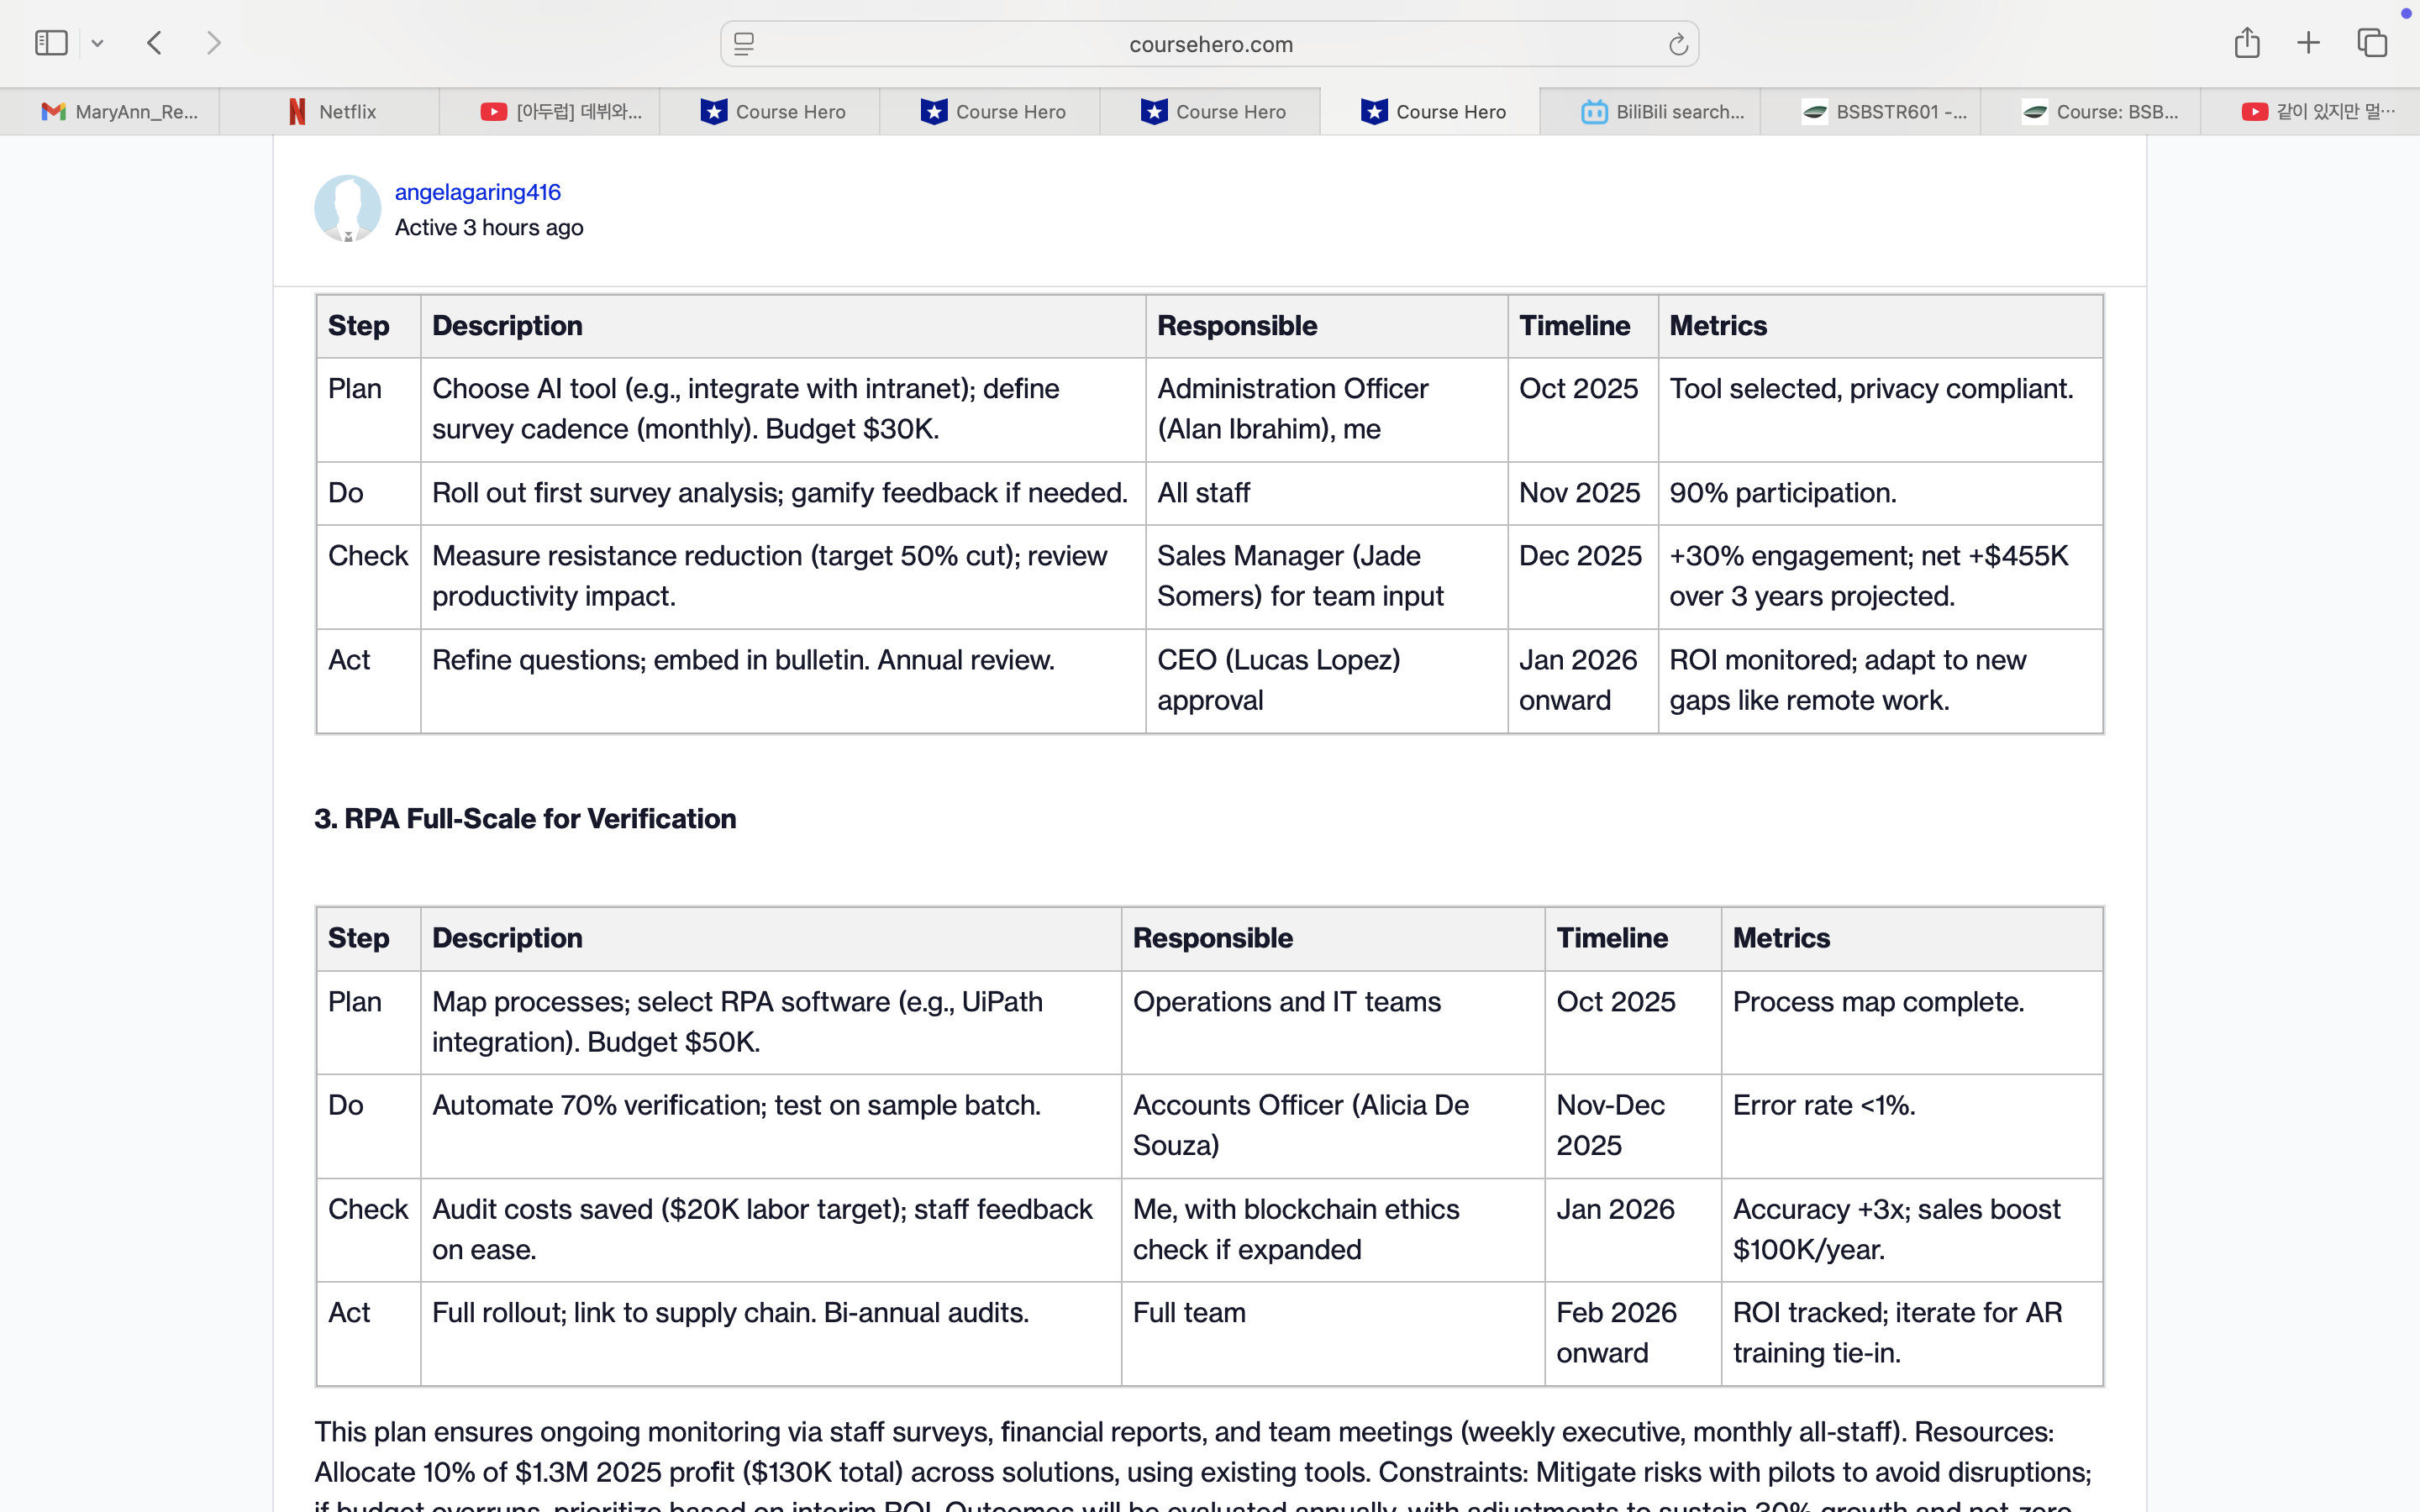Go back with the back arrow
The image size is (2420, 1512).
(x=155, y=43)
